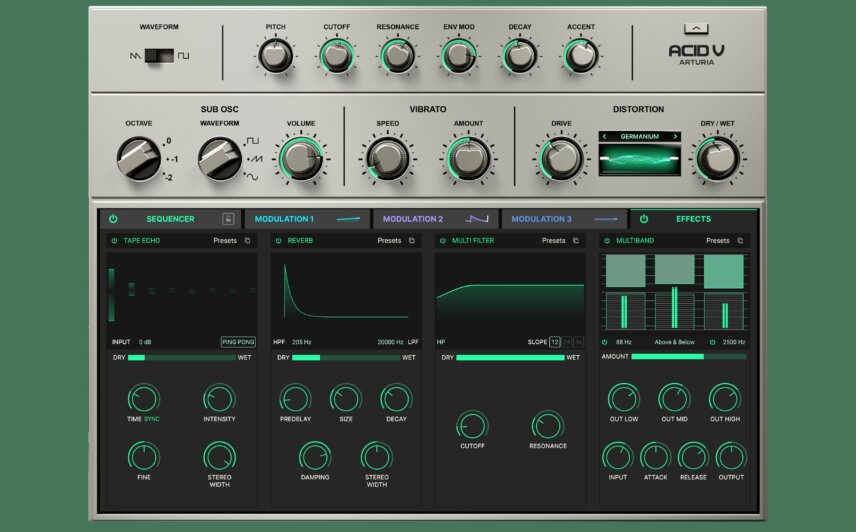Select filter slope 24
Screen dimensions: 856x532
[x=567, y=342]
